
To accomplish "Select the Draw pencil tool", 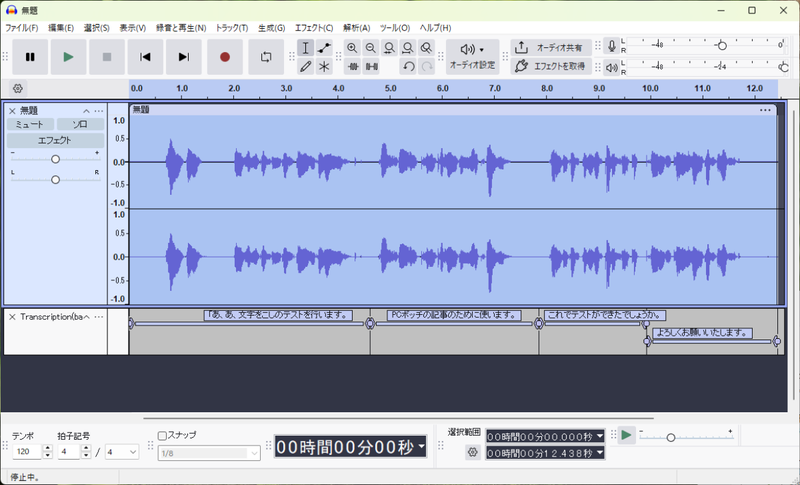I will tap(306, 66).
